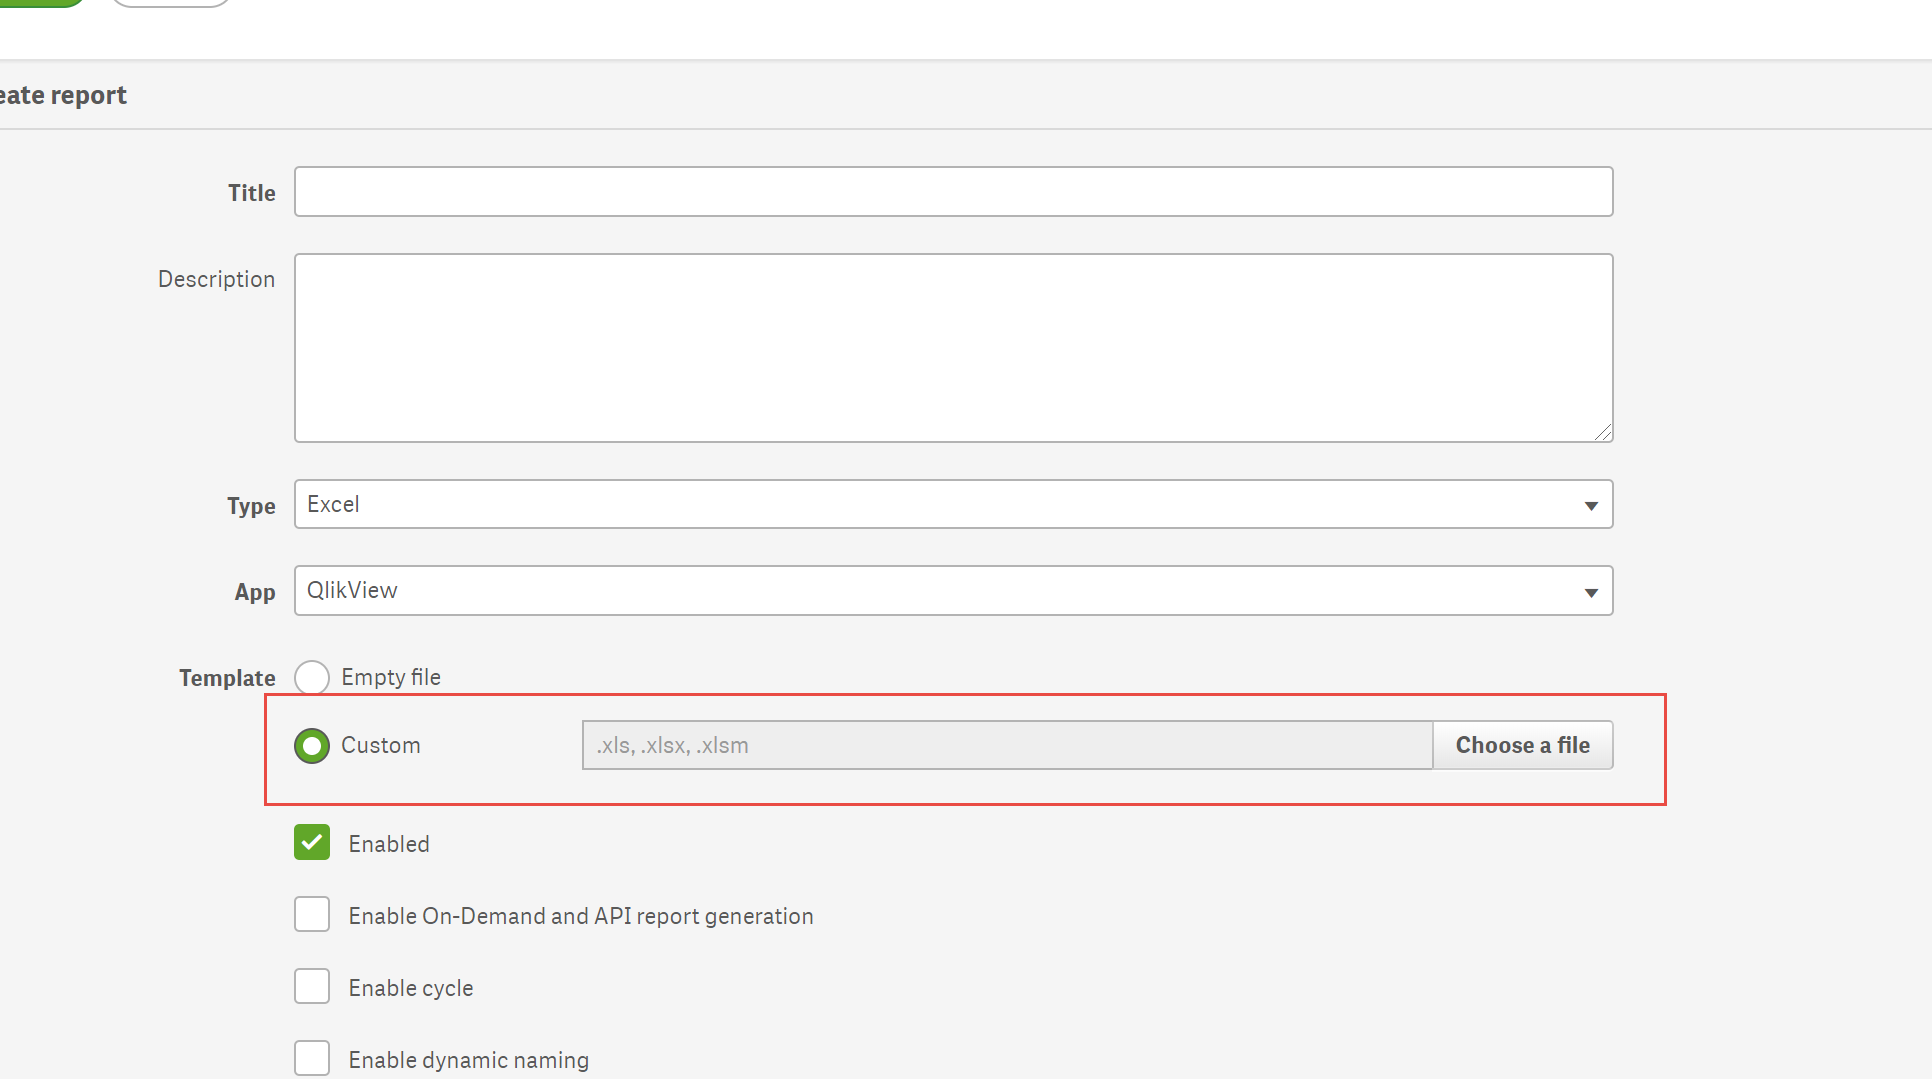Tick the Enable cycle checkbox
Viewport: 1932px width, 1079px height.
pyautogui.click(x=312, y=987)
